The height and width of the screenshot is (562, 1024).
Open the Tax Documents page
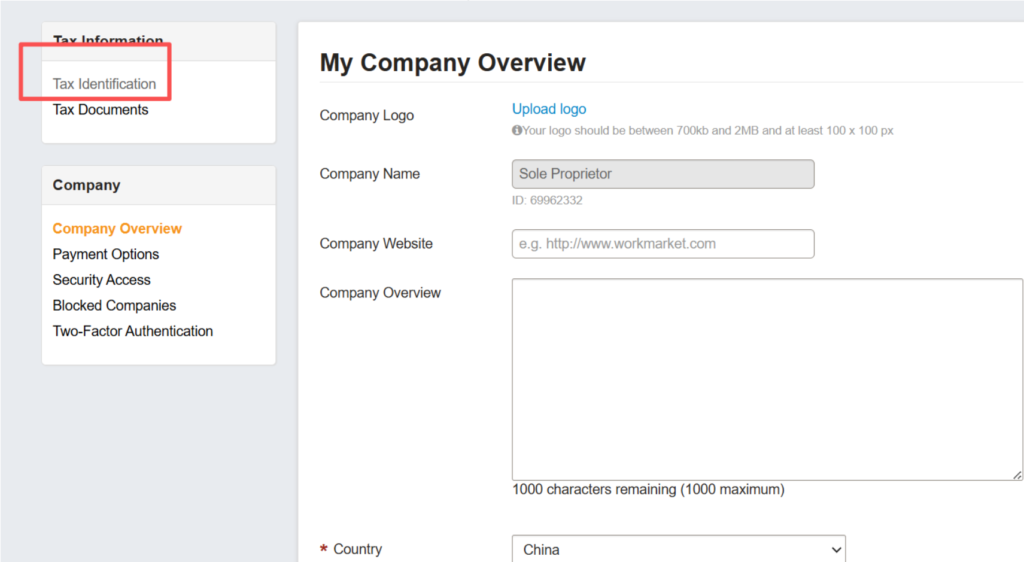pos(100,110)
